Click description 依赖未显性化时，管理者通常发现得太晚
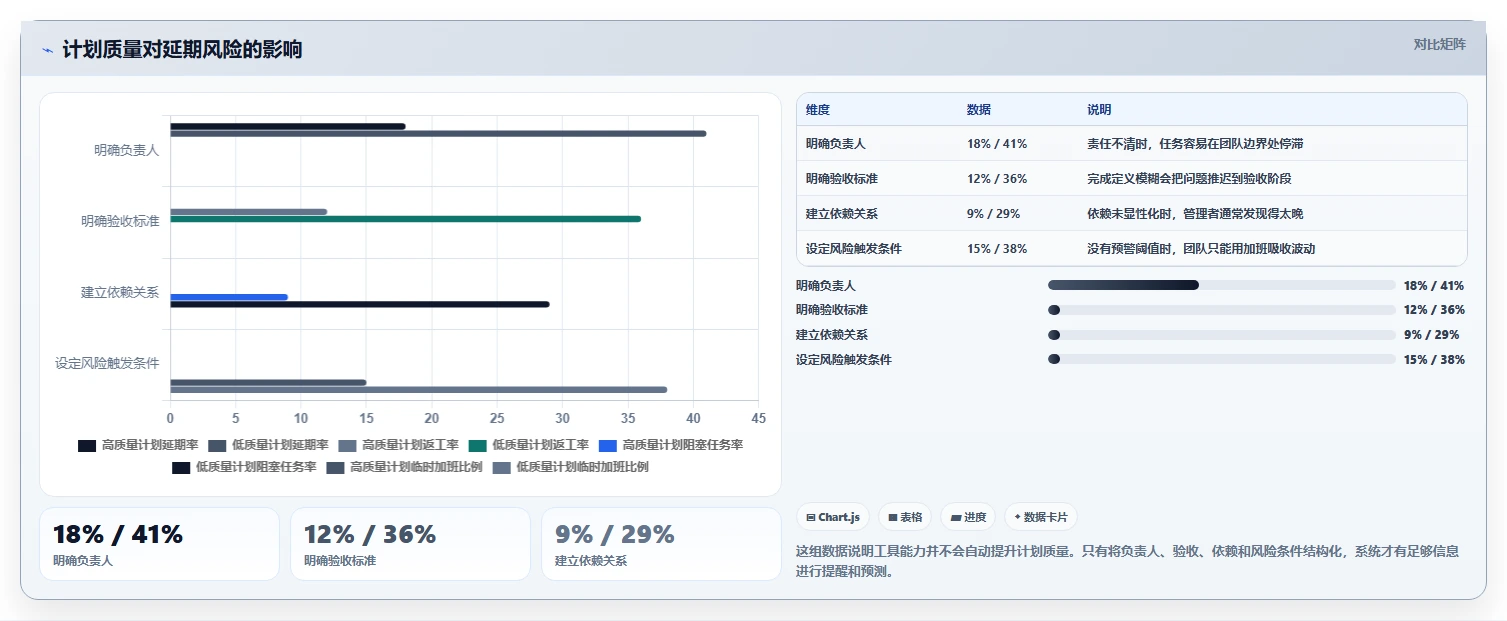The width and height of the screenshot is (1507, 621). pos(1195,214)
